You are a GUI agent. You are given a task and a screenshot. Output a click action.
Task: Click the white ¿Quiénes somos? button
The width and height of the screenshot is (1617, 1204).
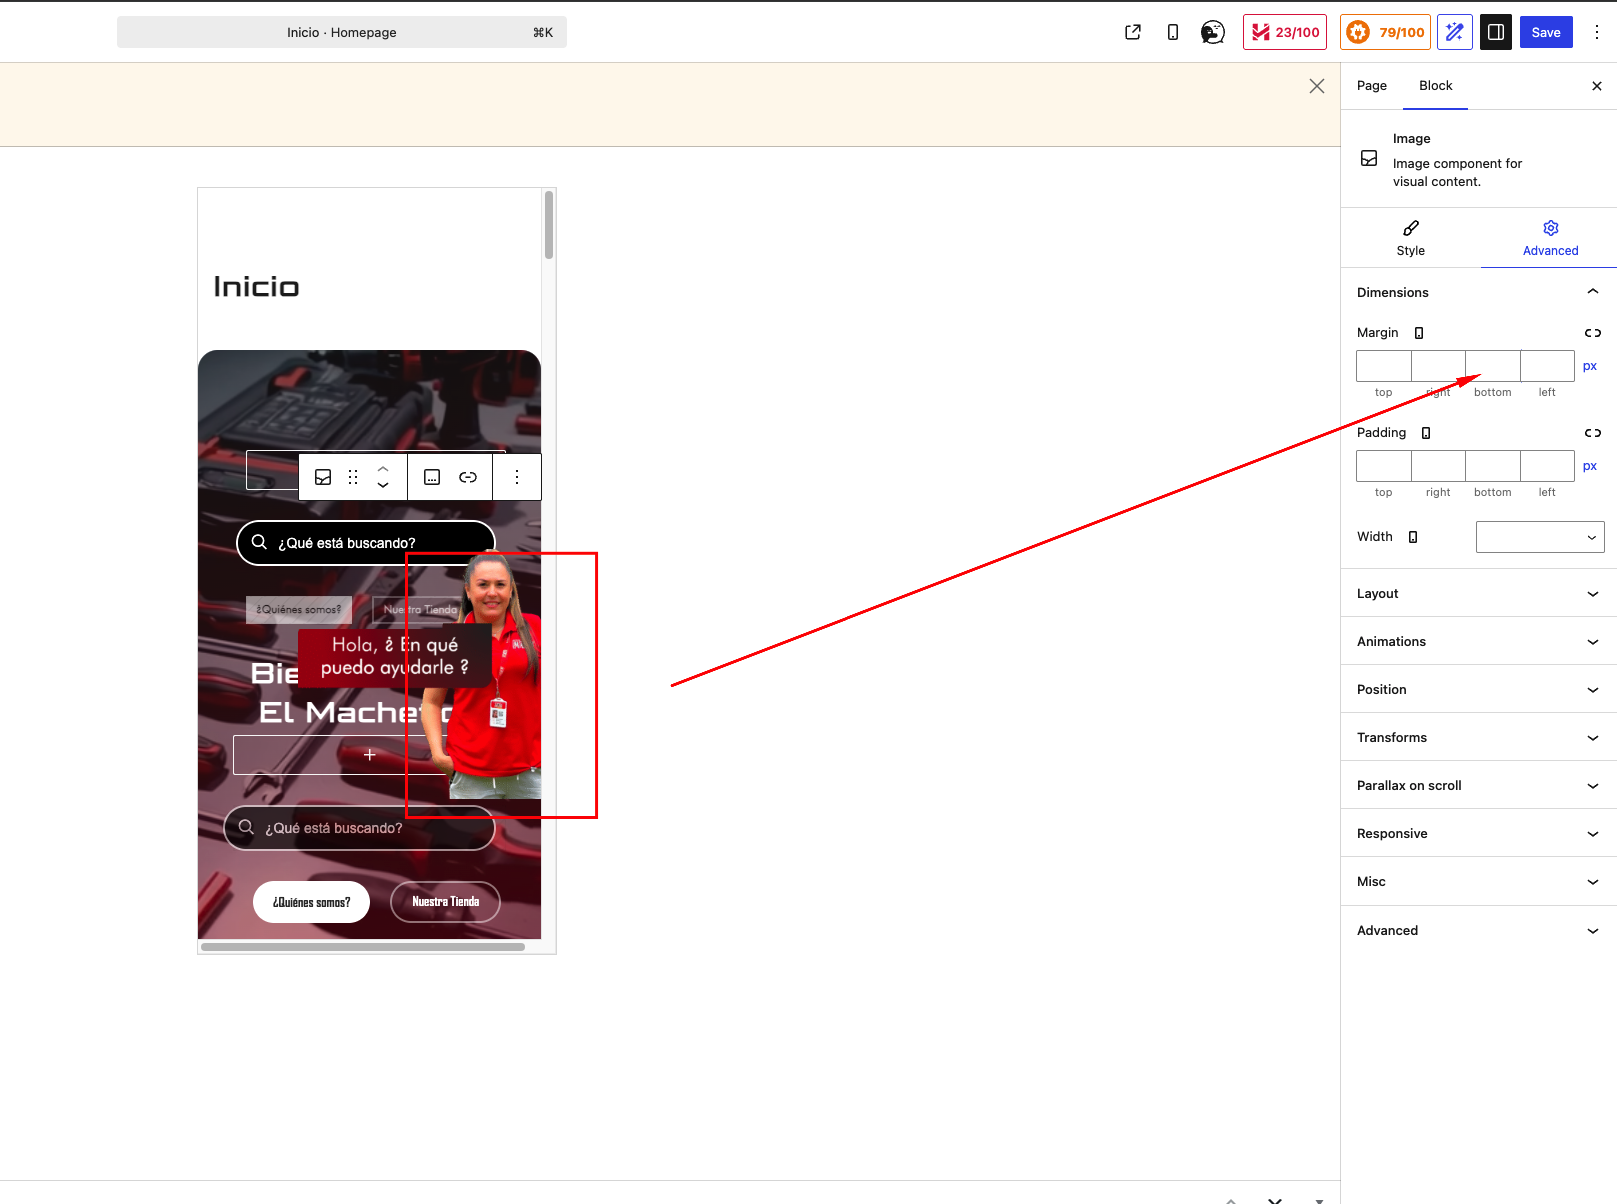coord(311,902)
